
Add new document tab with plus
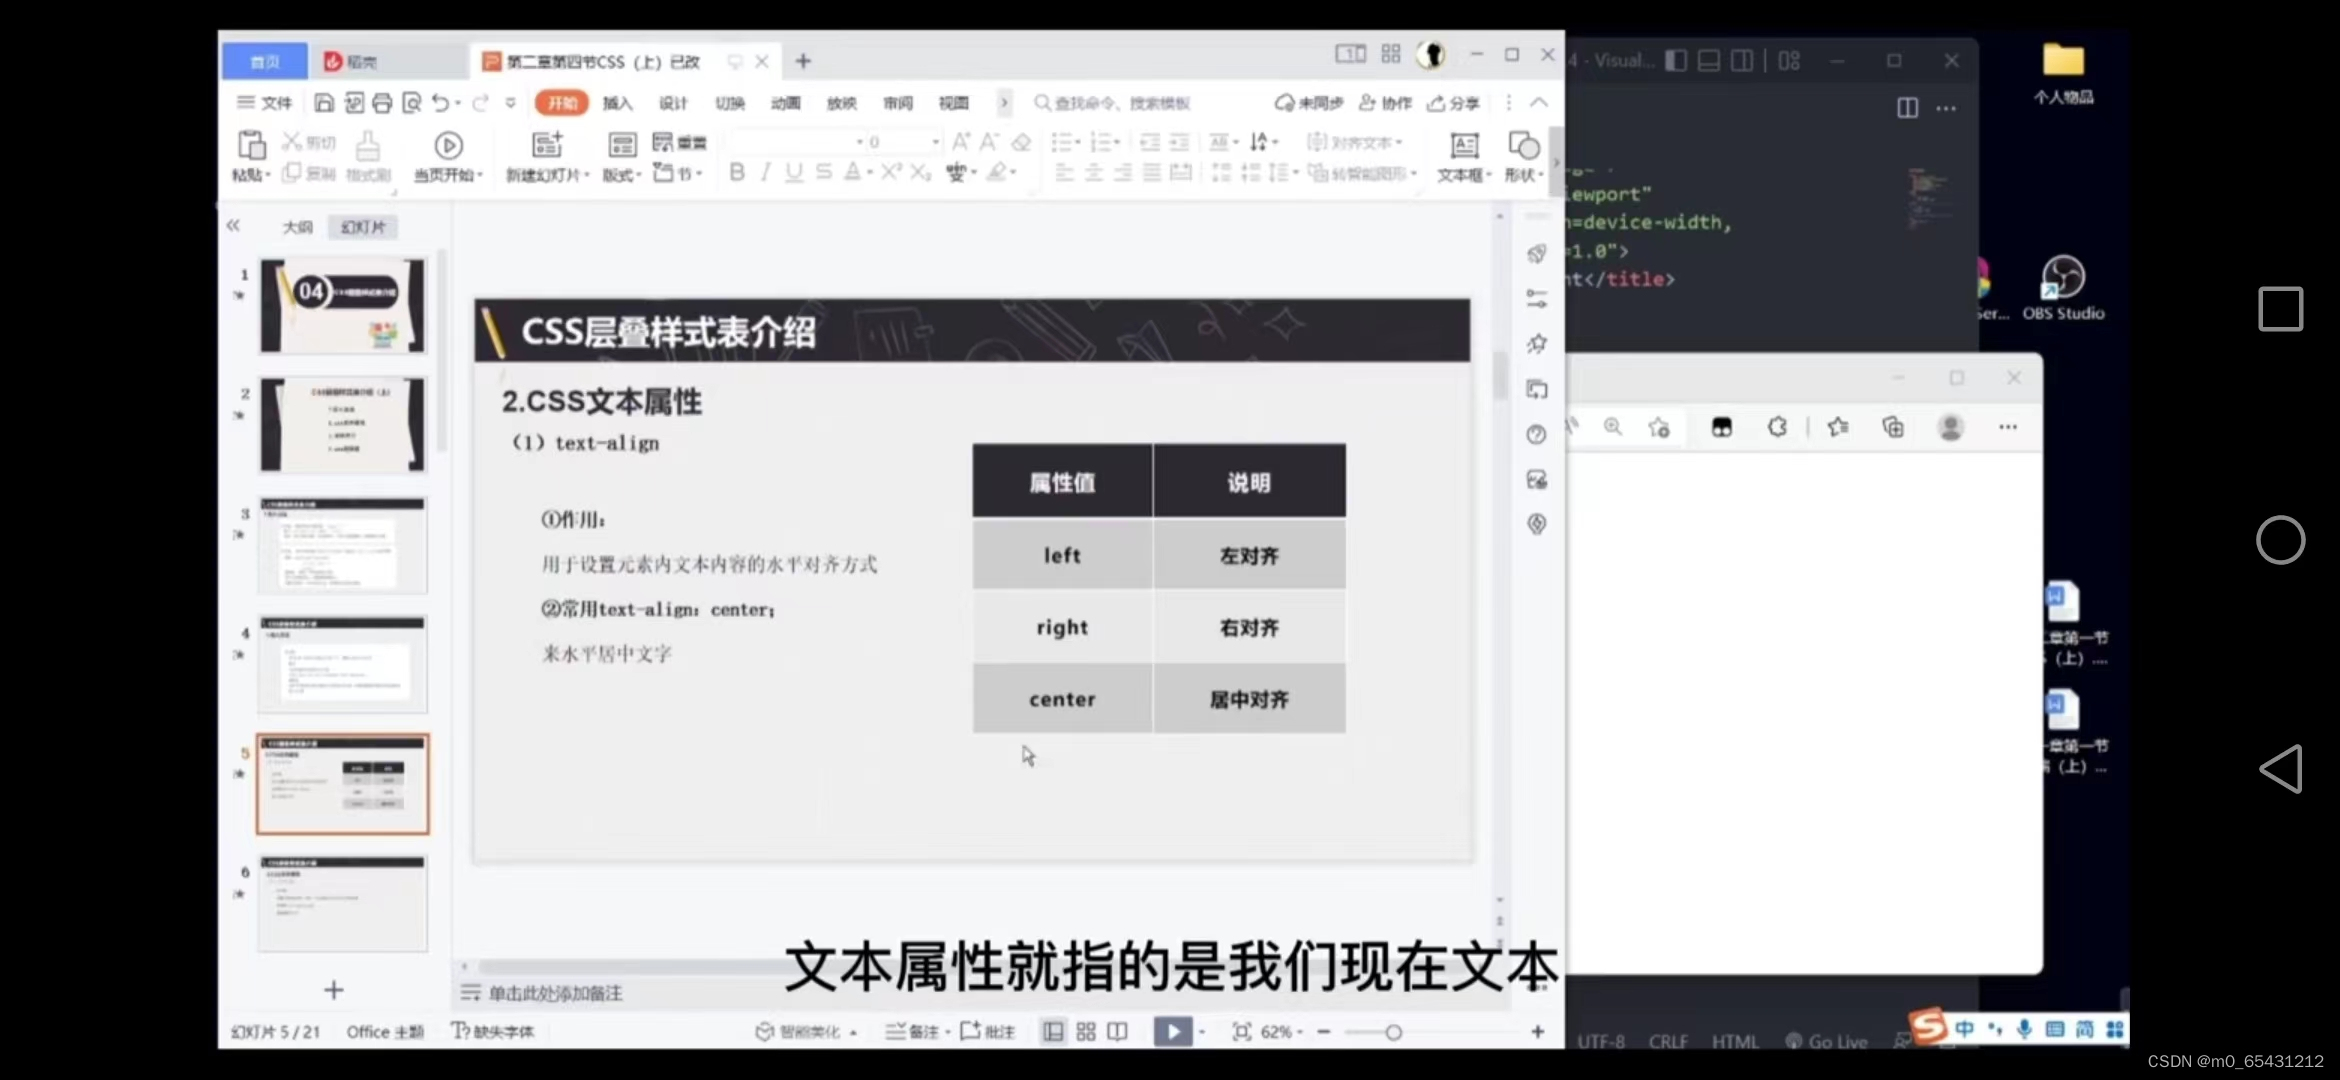pyautogui.click(x=803, y=61)
